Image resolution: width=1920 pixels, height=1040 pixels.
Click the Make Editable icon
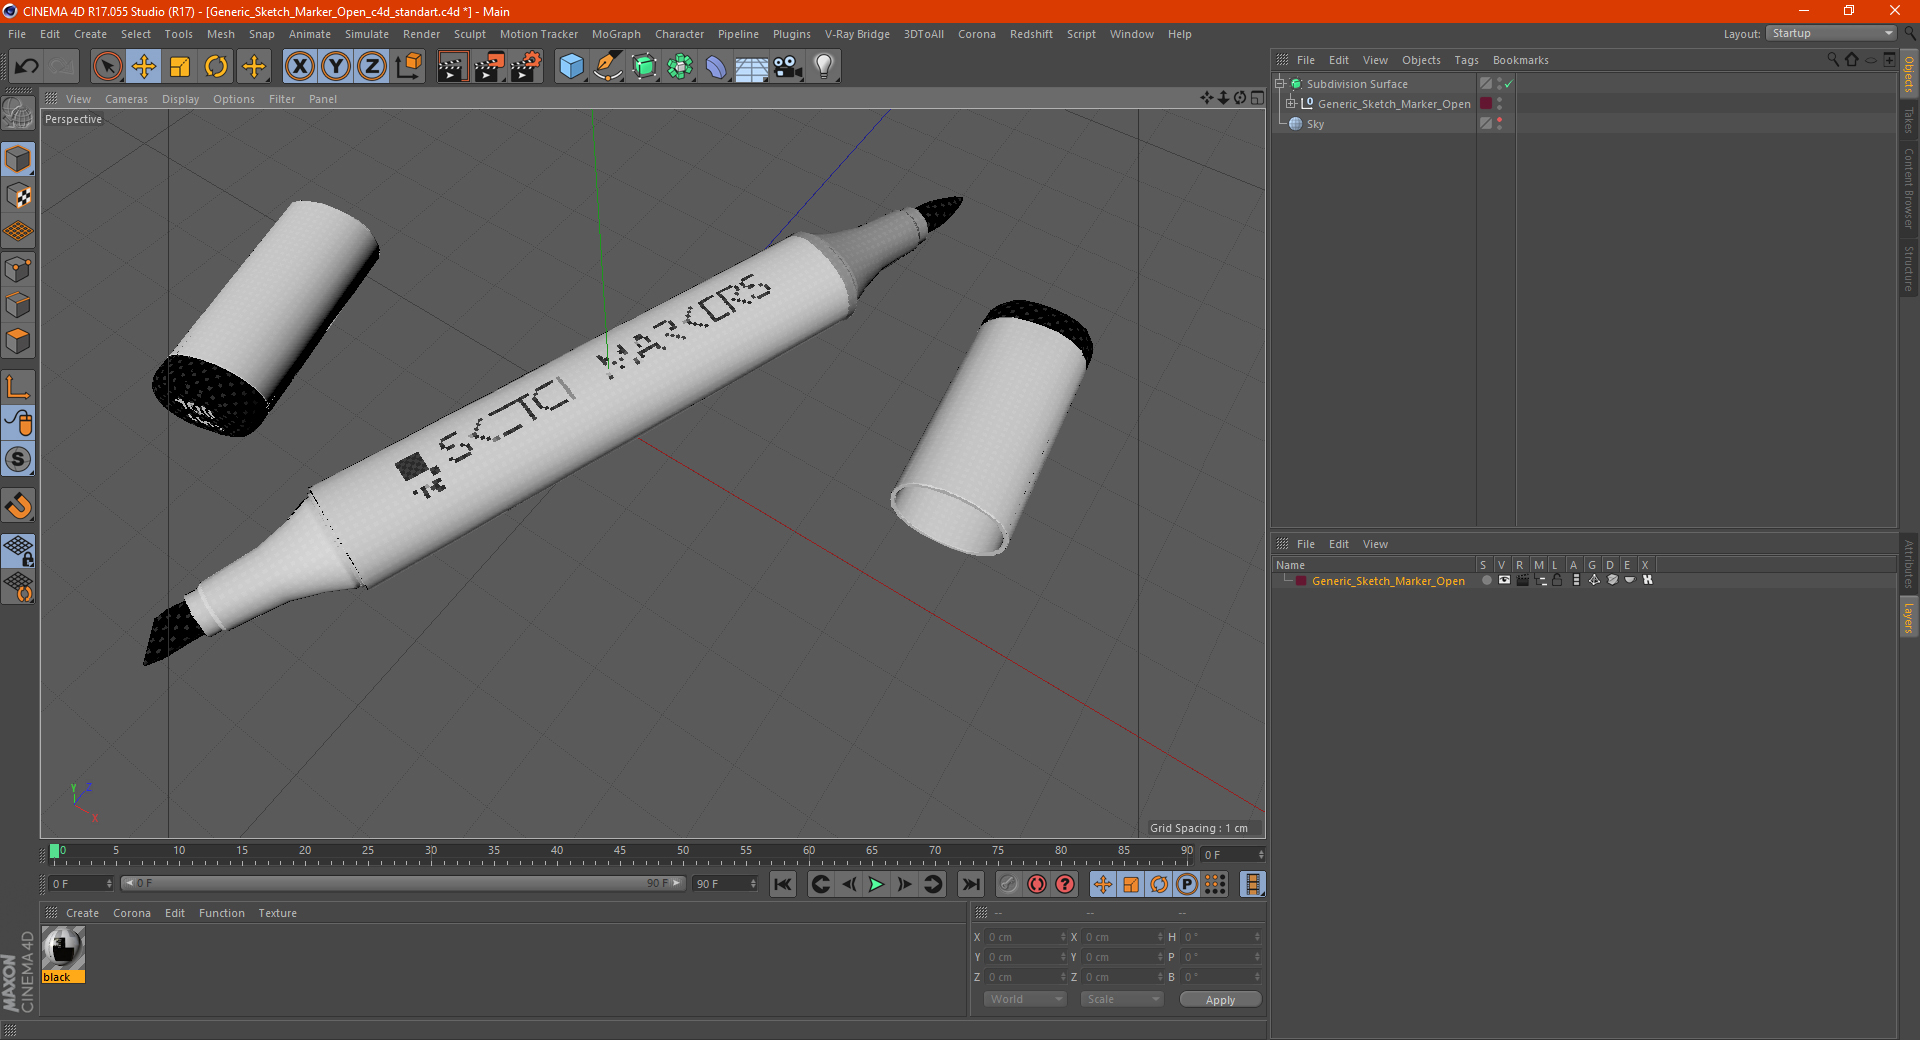18,115
